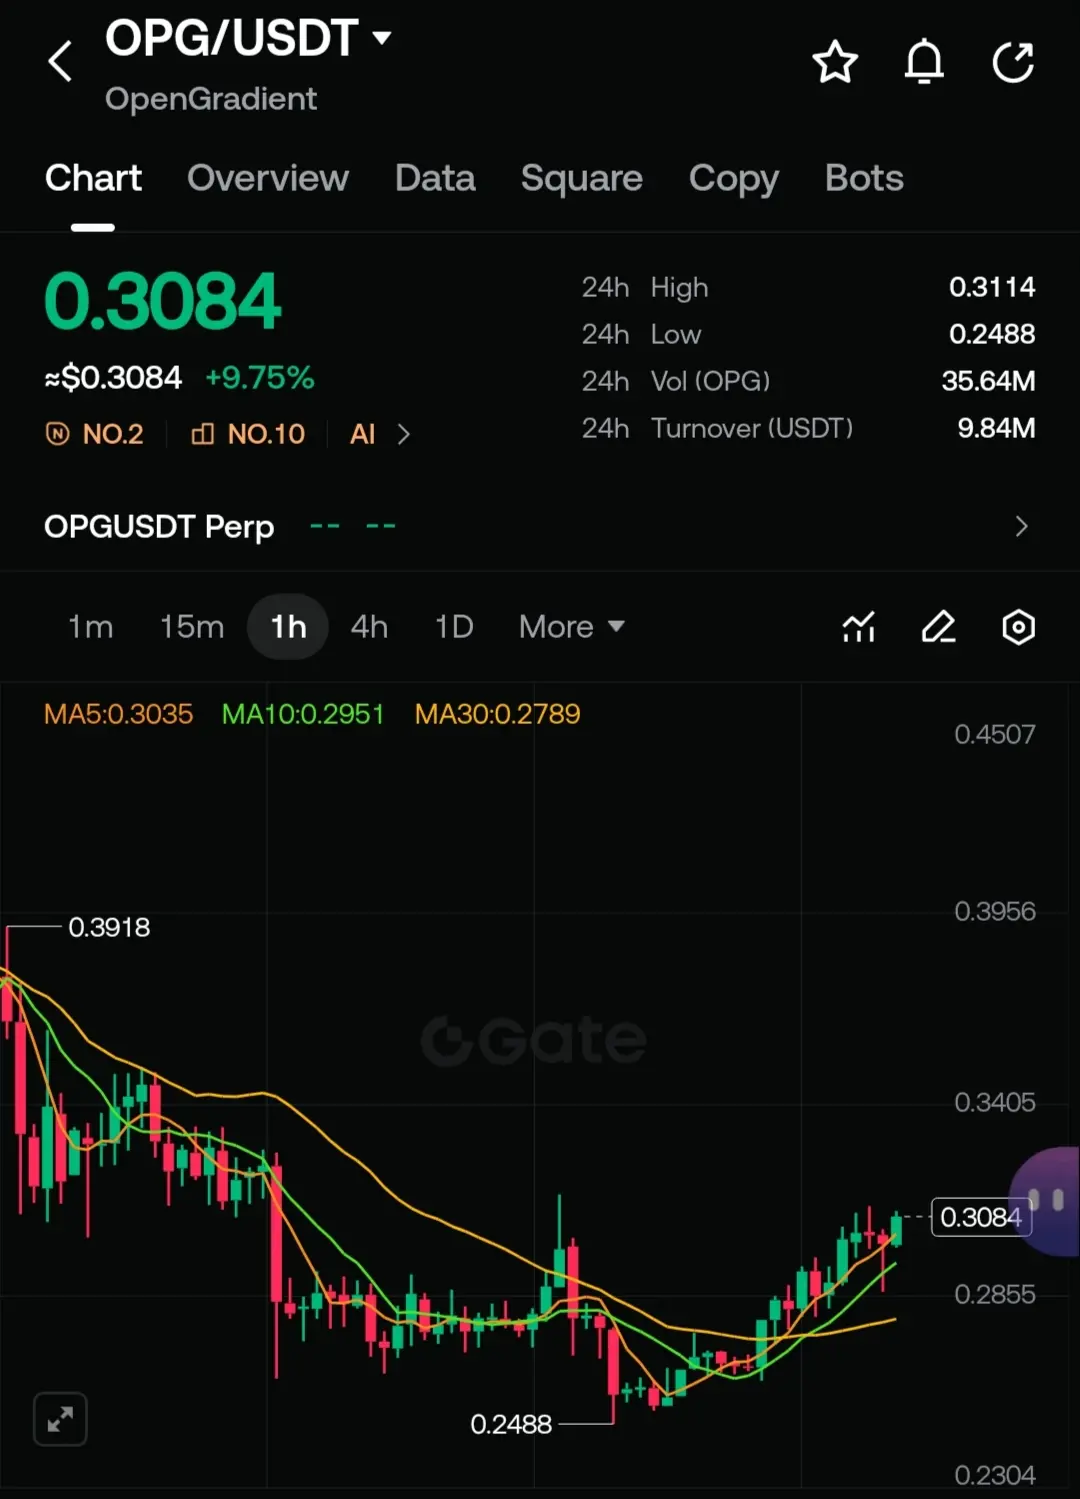
Task: Open the NO.2 ranking badge
Action: click(95, 434)
